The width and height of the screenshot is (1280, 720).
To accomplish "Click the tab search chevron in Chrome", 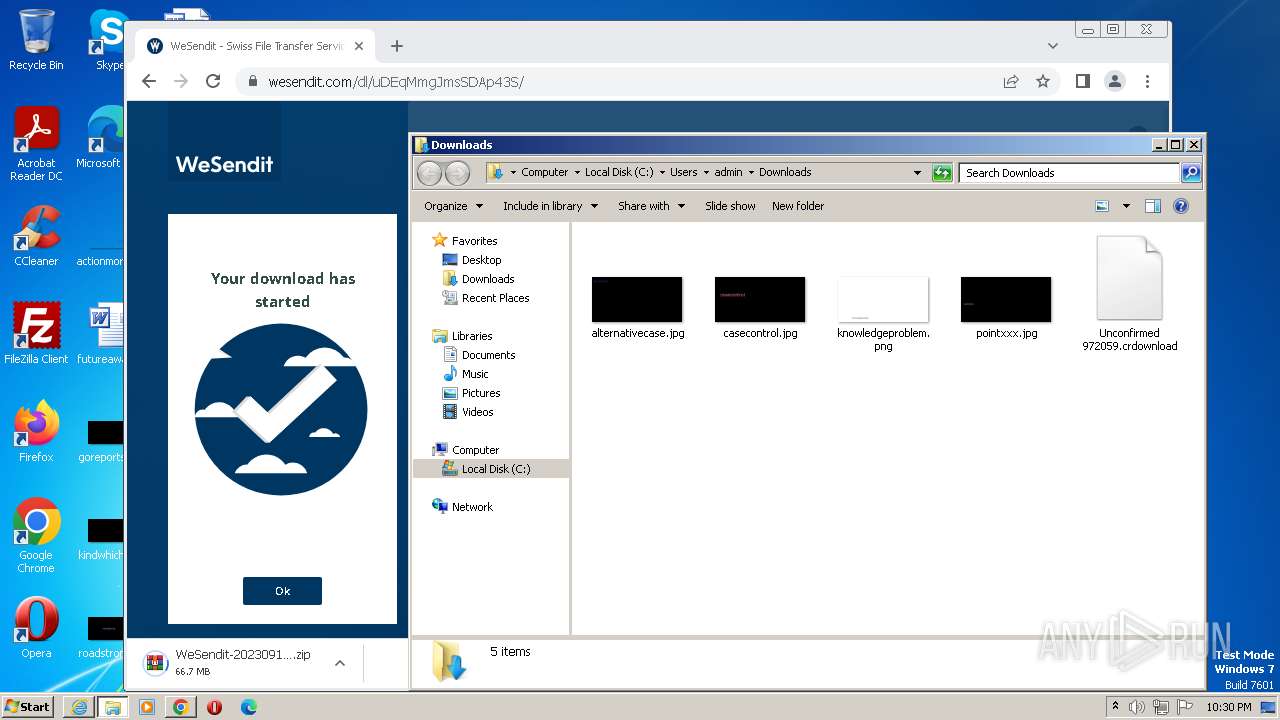I will (x=1053, y=46).
